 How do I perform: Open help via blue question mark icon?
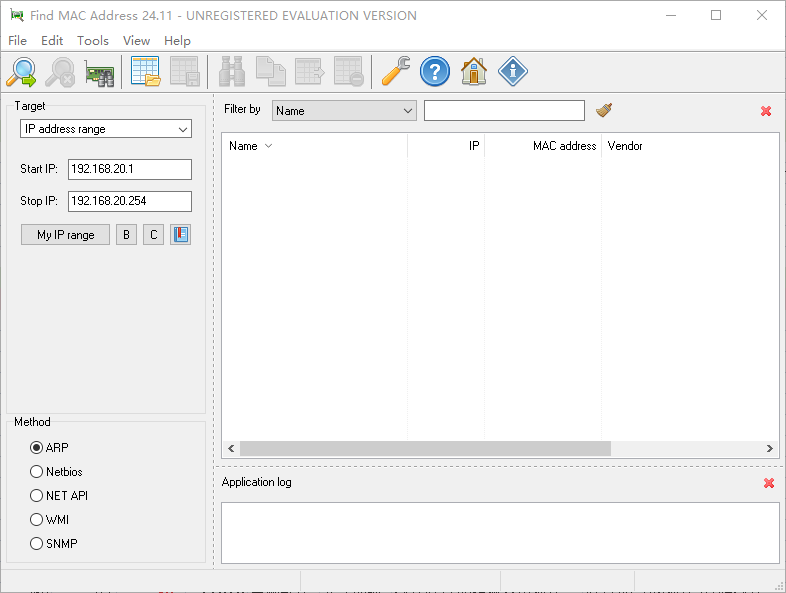(435, 72)
